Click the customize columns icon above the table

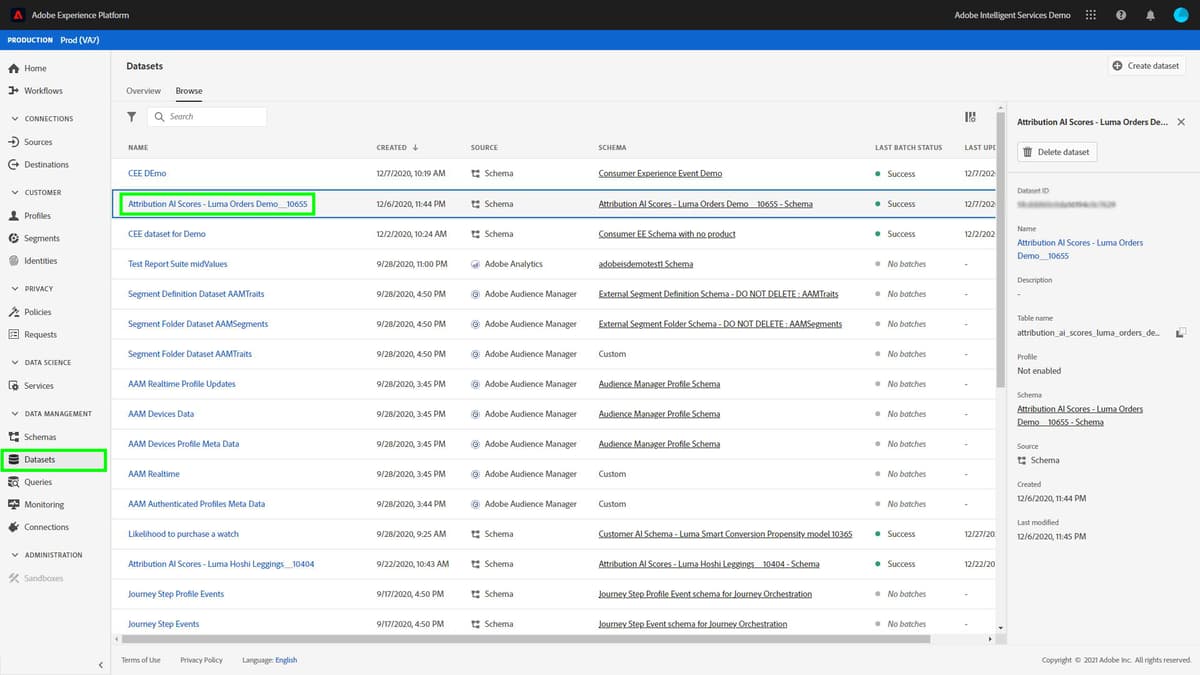pos(969,116)
